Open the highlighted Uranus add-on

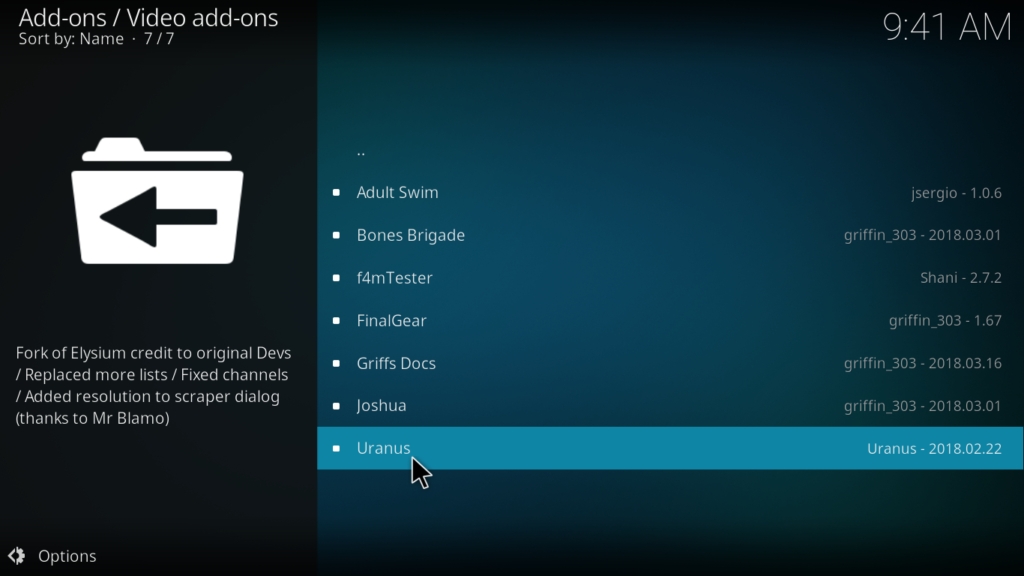[x=670, y=448]
